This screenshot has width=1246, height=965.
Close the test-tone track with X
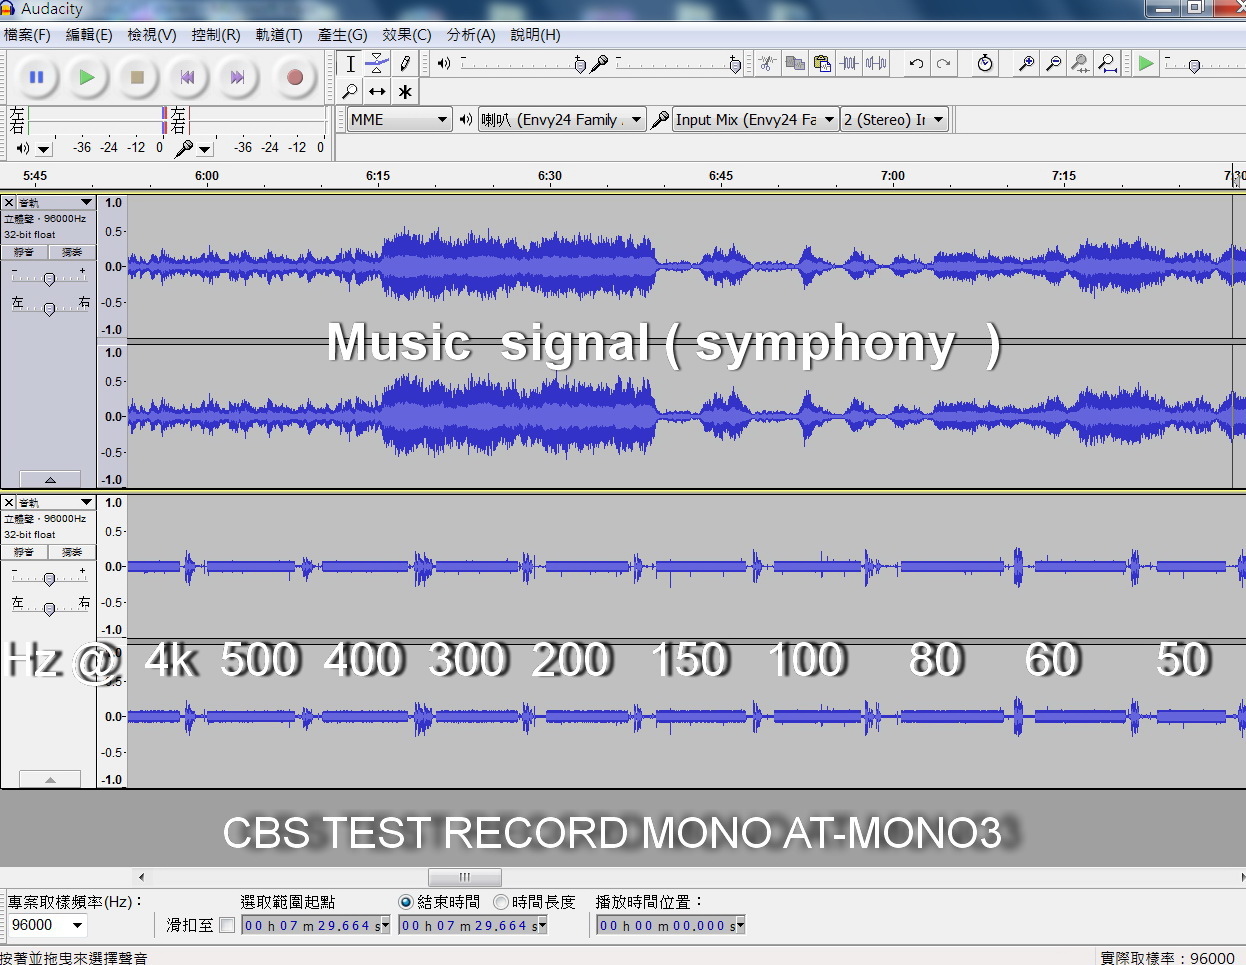point(9,502)
